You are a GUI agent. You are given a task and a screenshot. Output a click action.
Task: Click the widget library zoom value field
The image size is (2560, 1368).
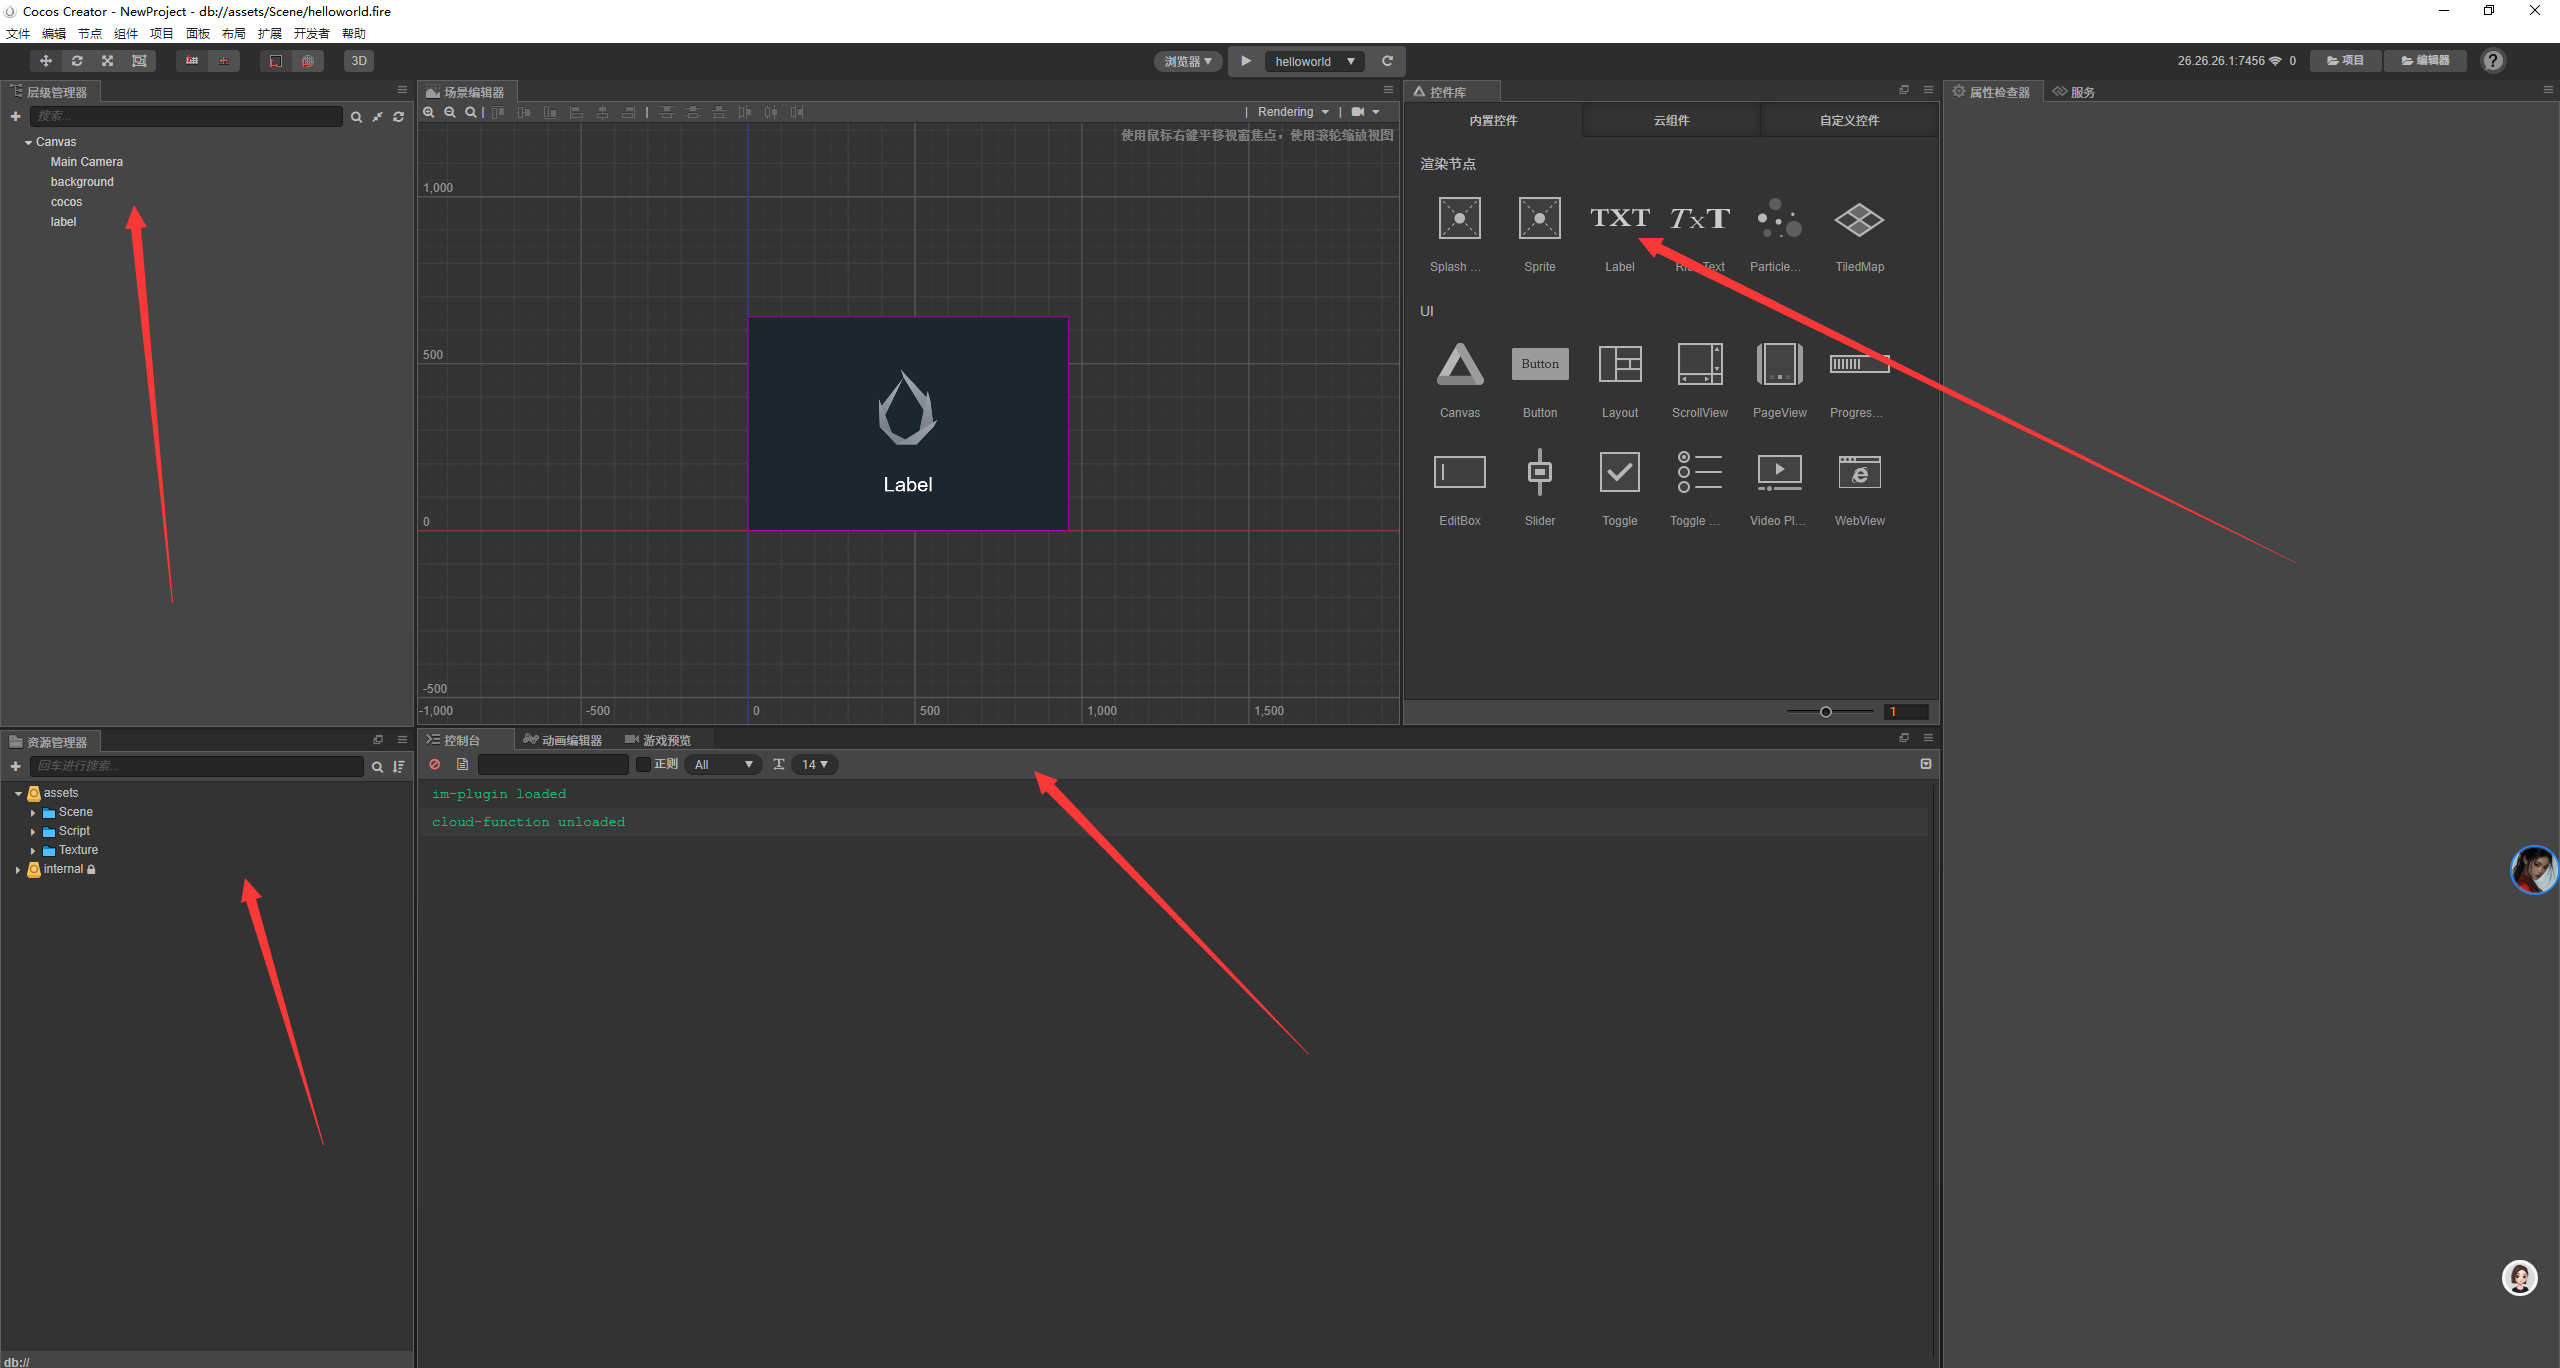pos(1905,712)
